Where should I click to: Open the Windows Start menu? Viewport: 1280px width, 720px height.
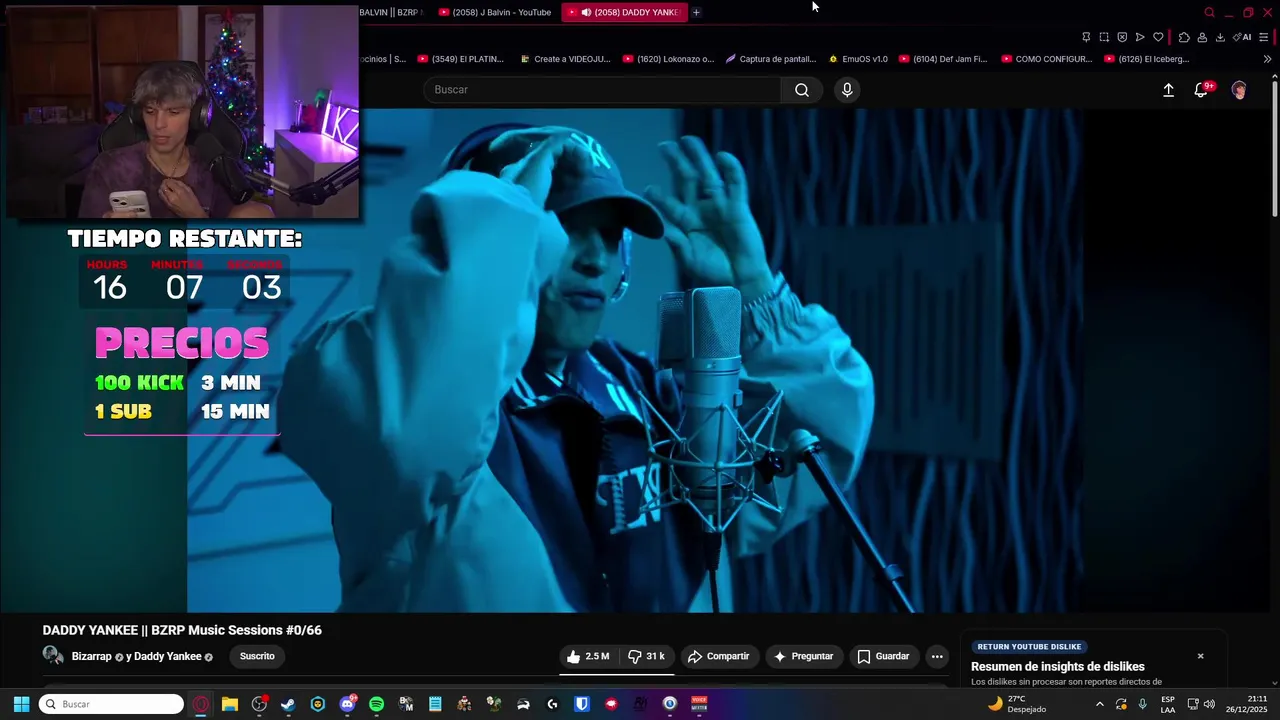[21, 704]
